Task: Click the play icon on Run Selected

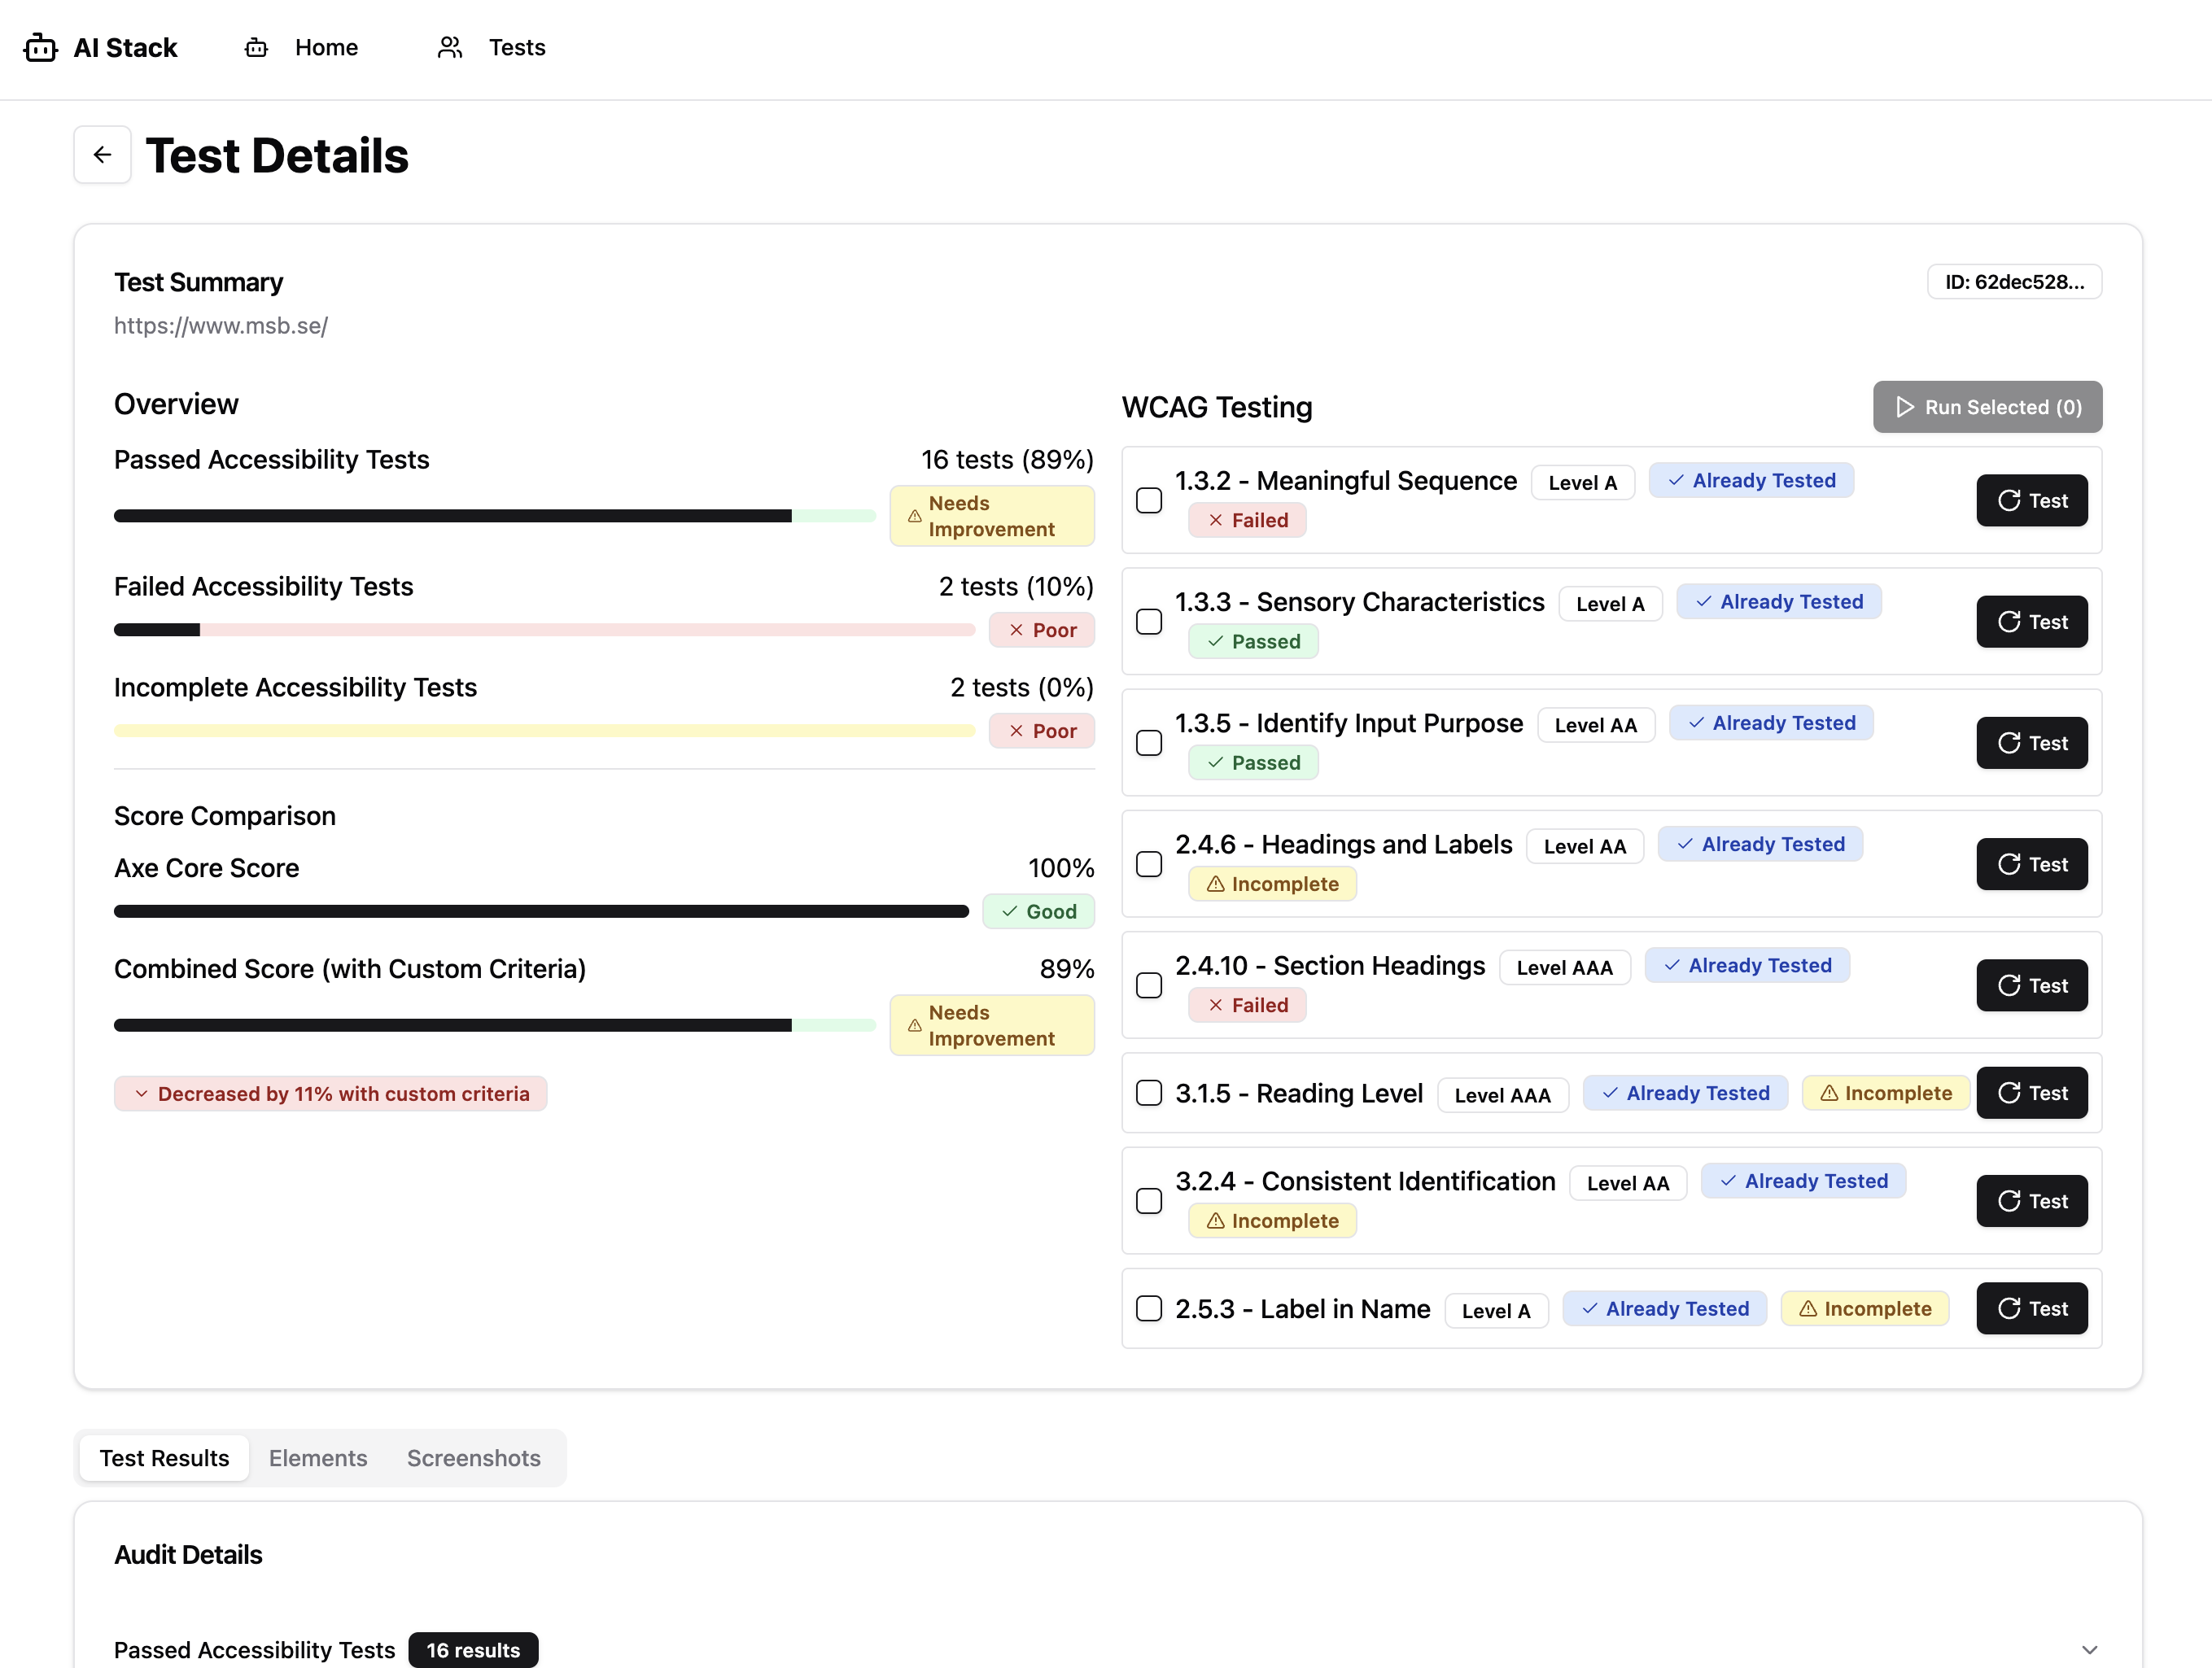Action: 1905,407
